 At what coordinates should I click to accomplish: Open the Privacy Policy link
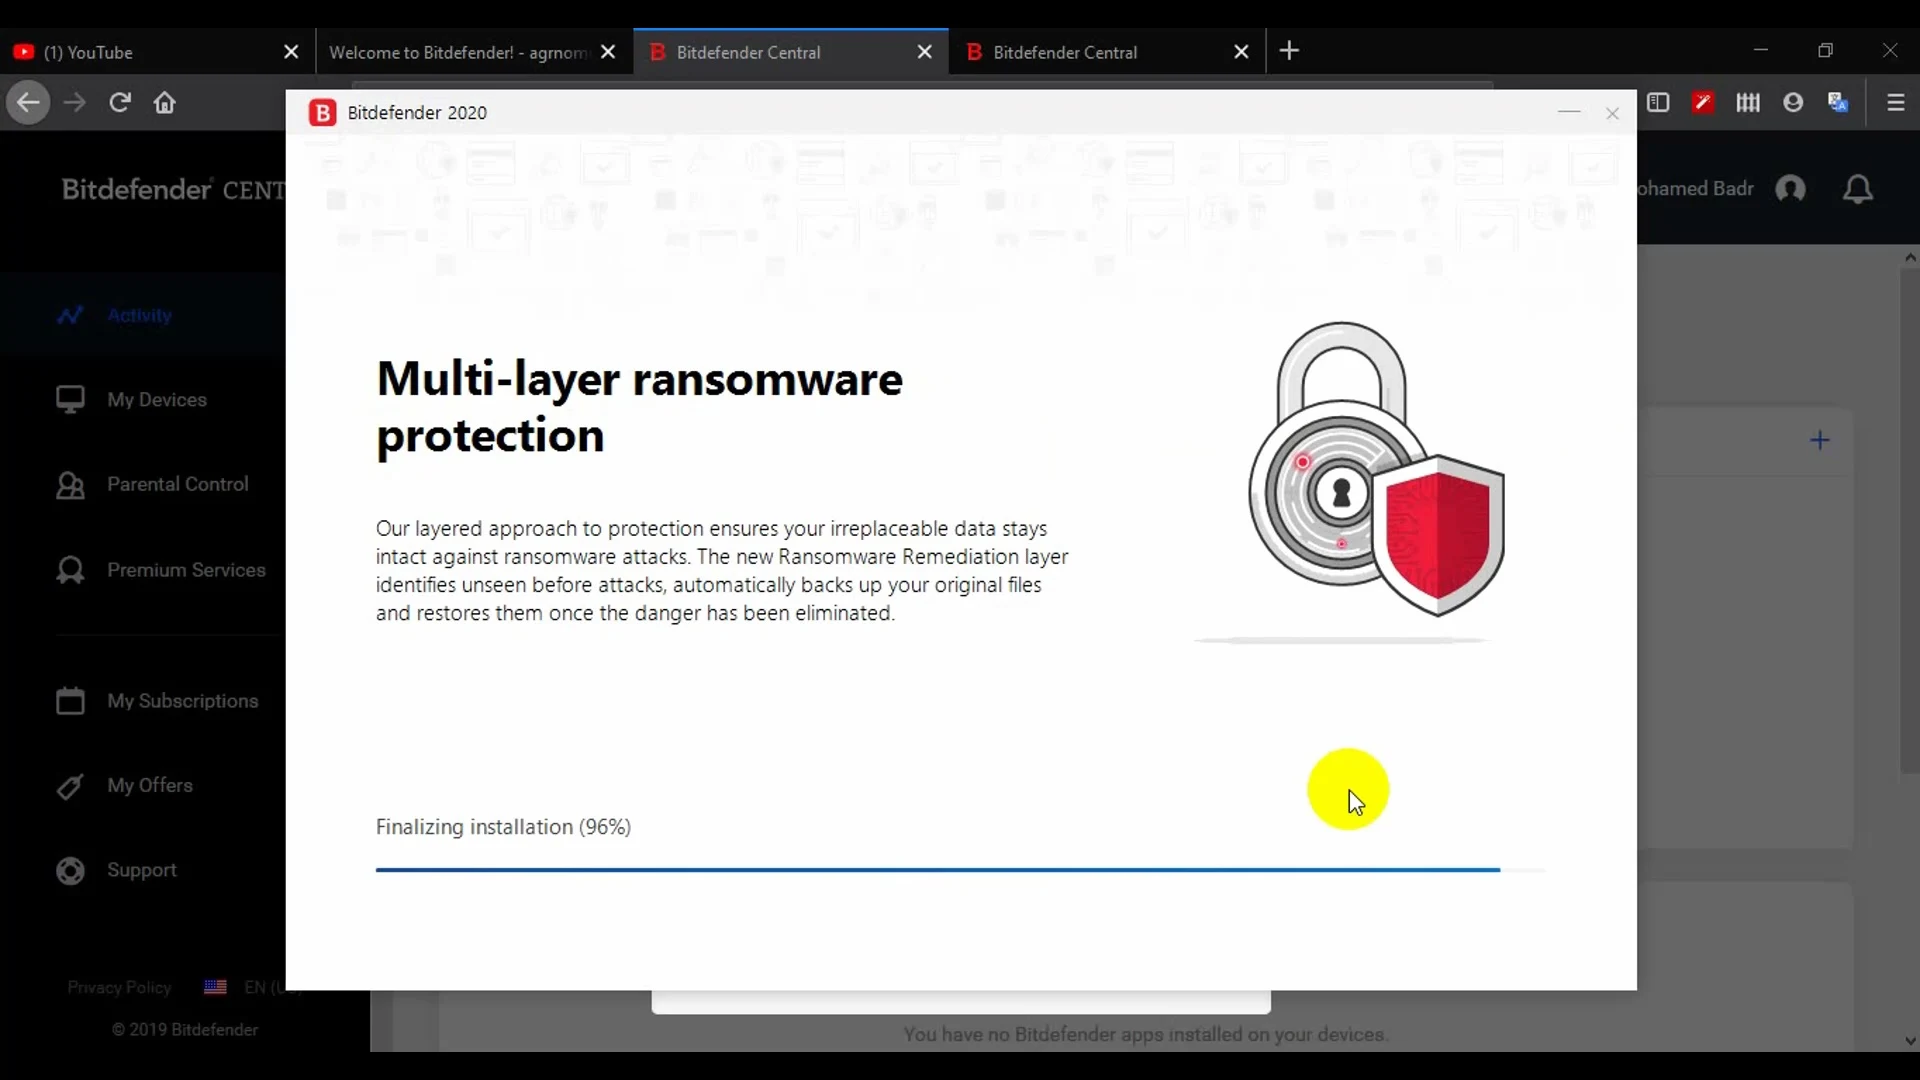119,987
